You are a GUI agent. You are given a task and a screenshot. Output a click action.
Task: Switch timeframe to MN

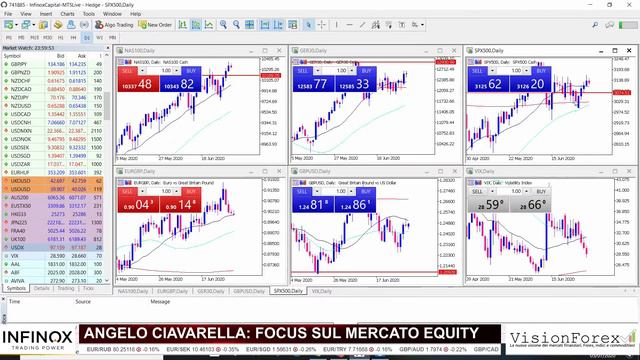point(112,38)
